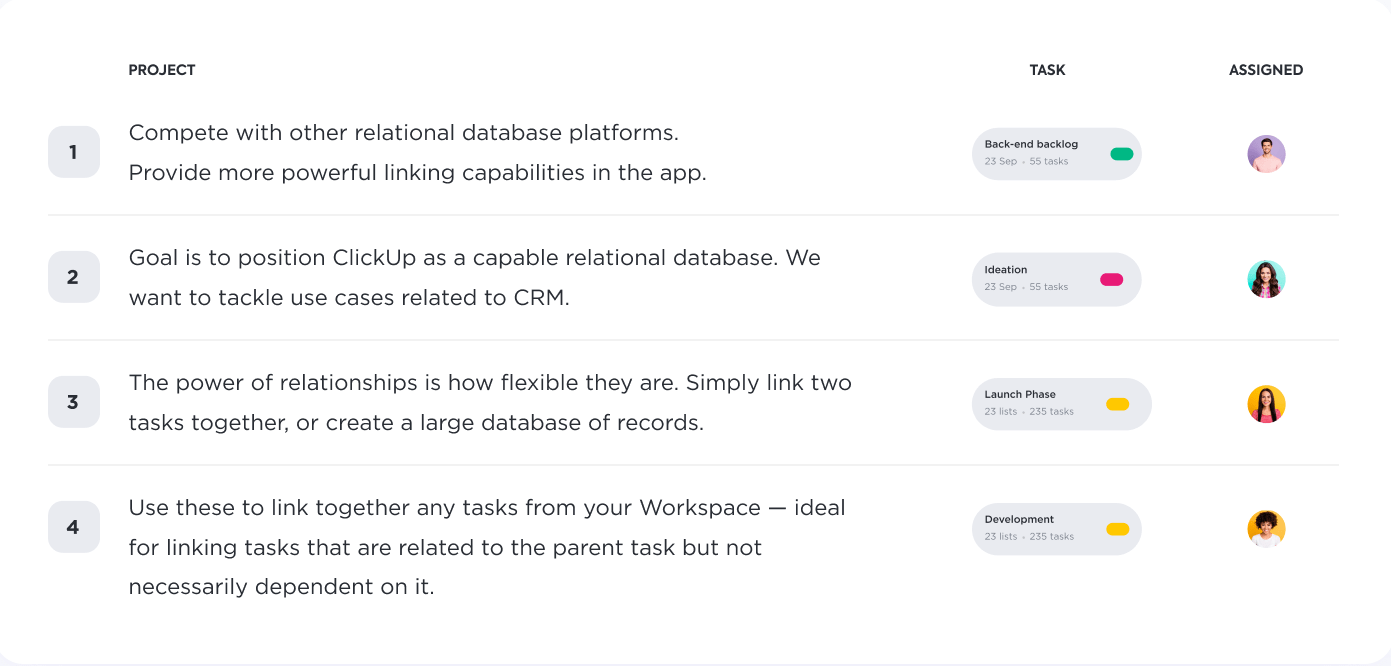Click the number 4 row badge
Viewport: 1391px width, 666px height.
click(x=73, y=527)
